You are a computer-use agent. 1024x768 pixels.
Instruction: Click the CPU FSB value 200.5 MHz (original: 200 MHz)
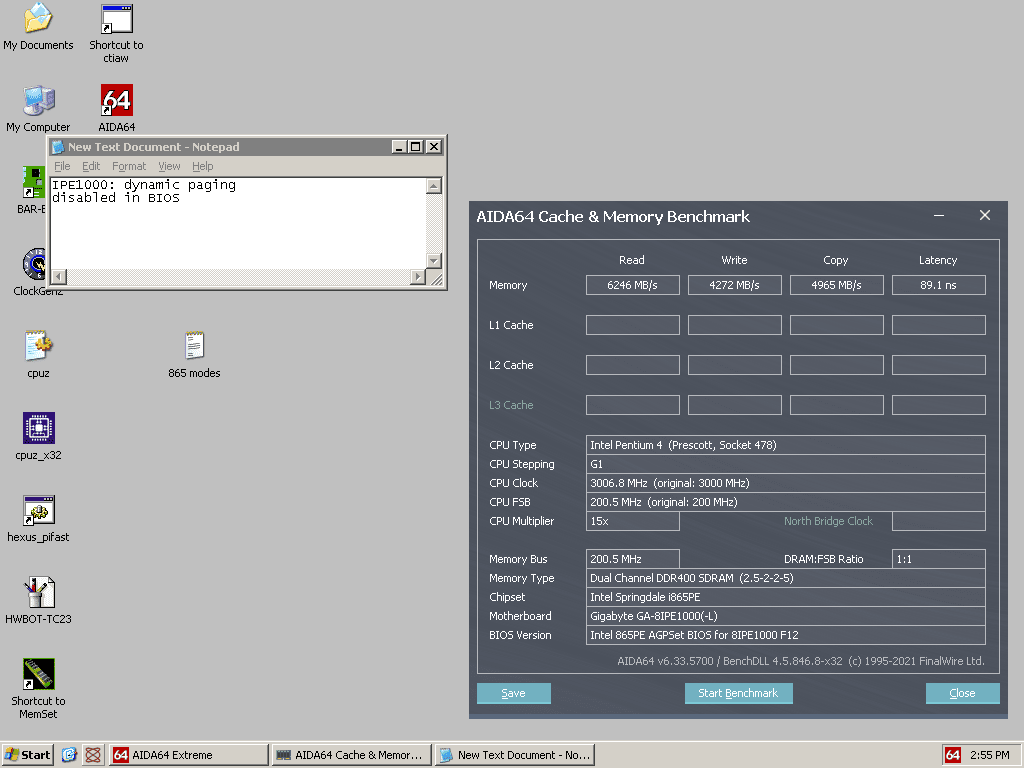(786, 502)
